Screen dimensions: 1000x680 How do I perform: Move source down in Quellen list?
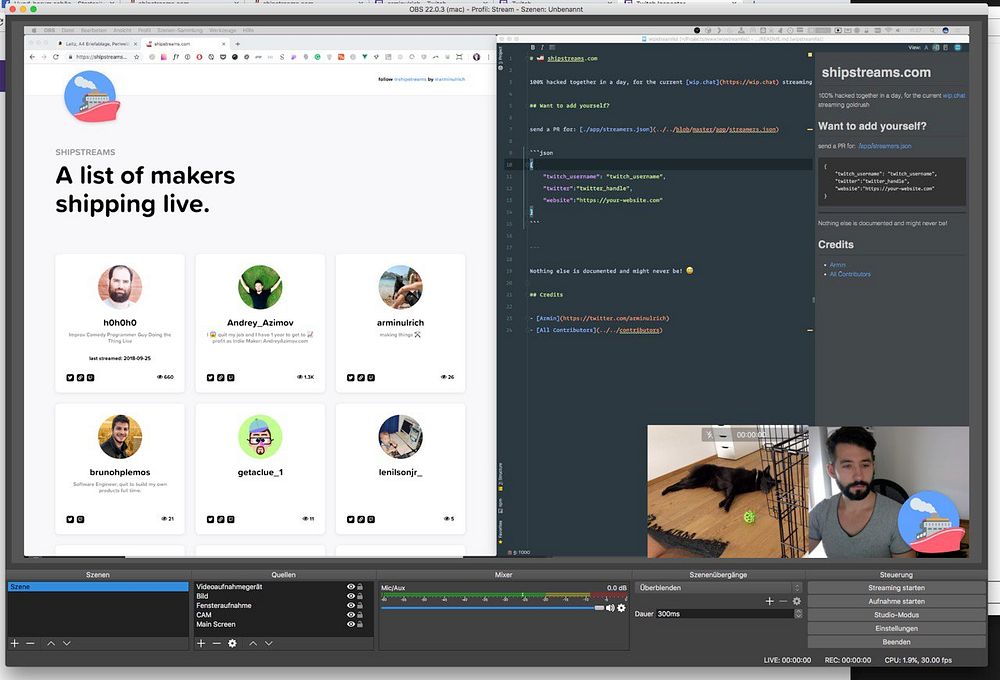coord(268,643)
